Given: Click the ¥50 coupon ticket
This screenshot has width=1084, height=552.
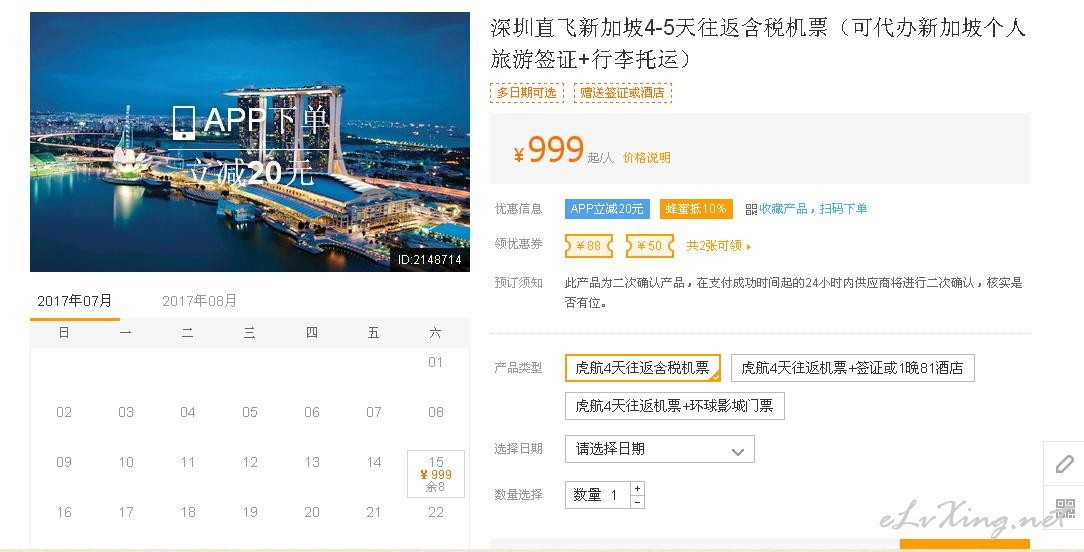Looking at the screenshot, I should coord(649,246).
